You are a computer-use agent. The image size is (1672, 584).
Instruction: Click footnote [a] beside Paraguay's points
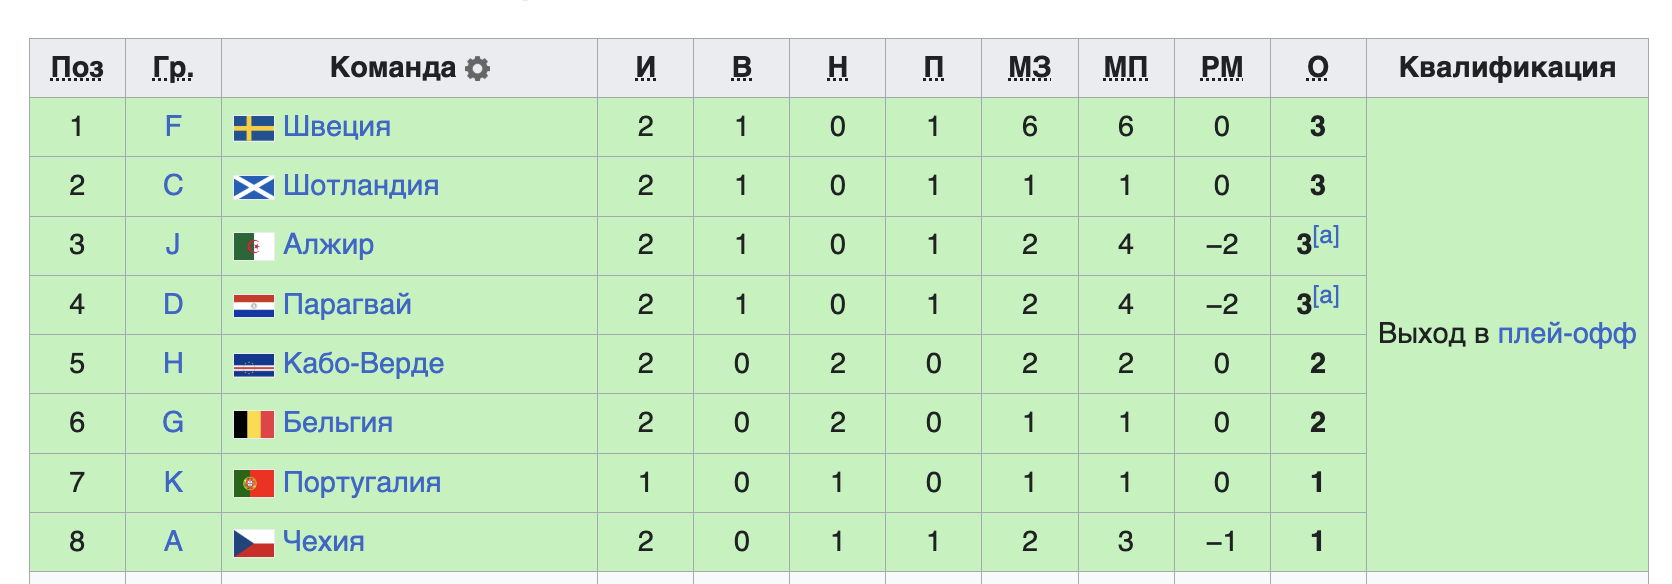click(1326, 296)
